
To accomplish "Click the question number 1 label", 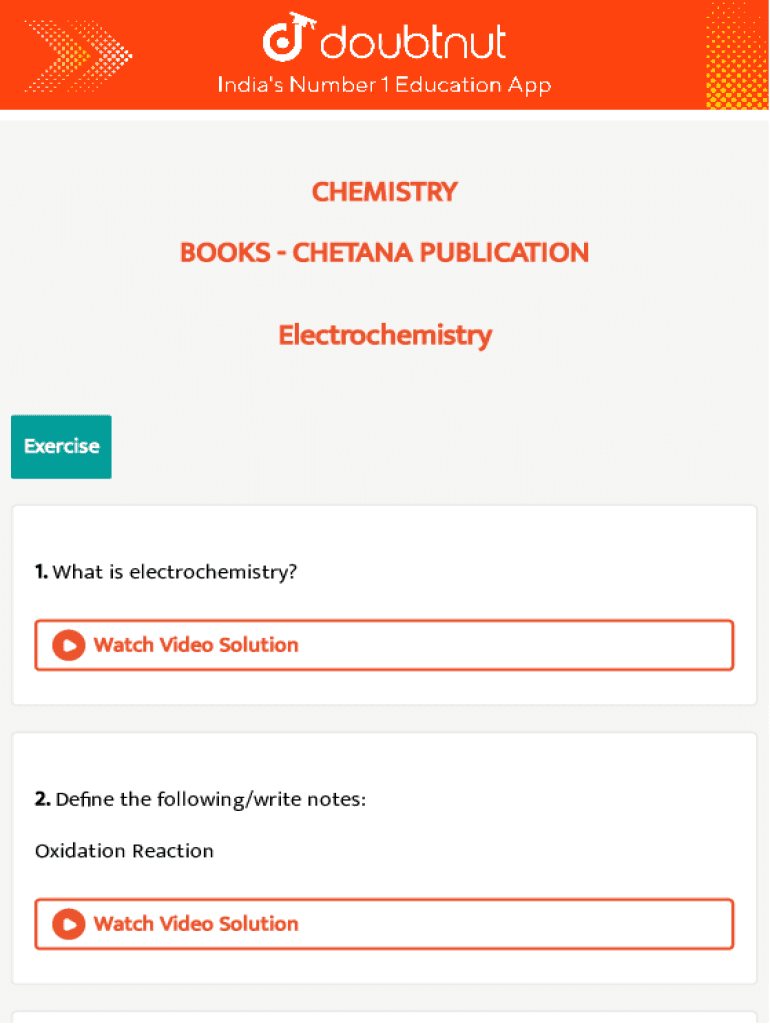I will click(x=41, y=572).
